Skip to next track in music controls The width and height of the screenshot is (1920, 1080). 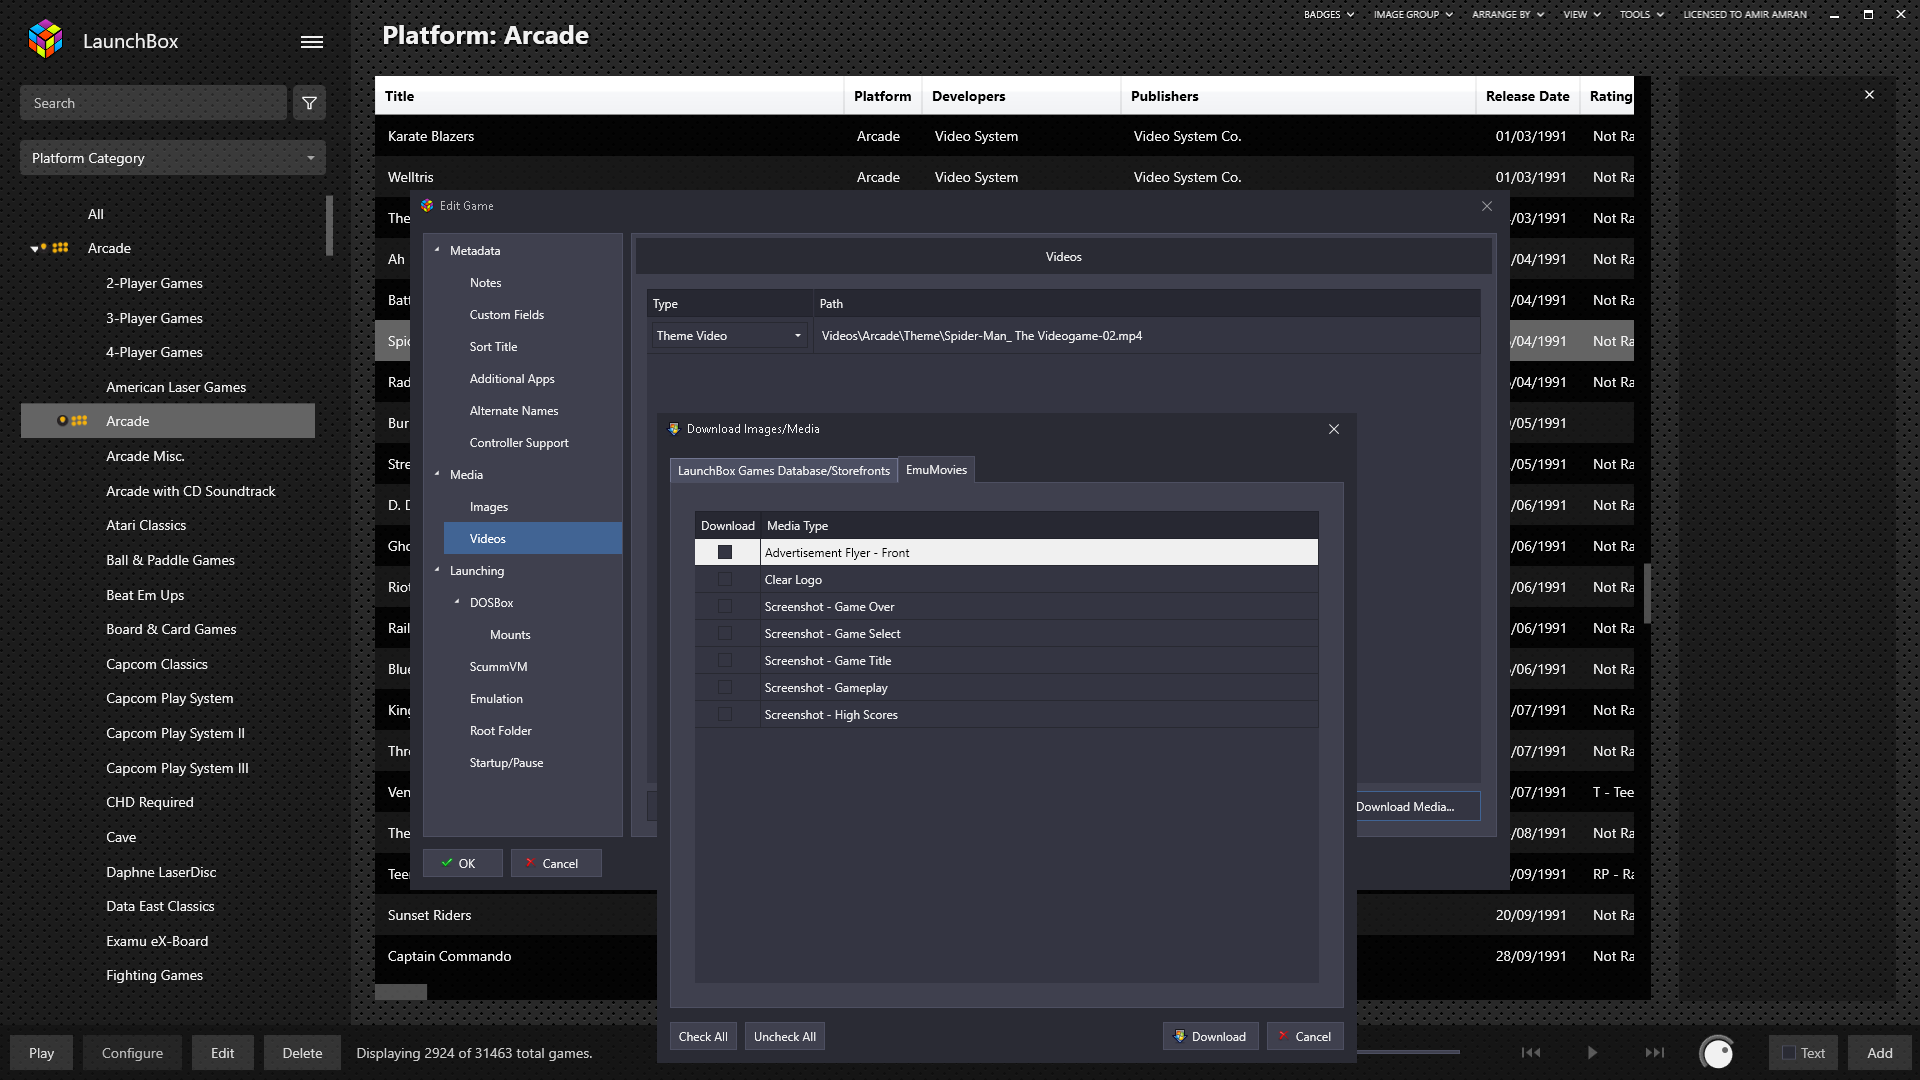1655,1052
